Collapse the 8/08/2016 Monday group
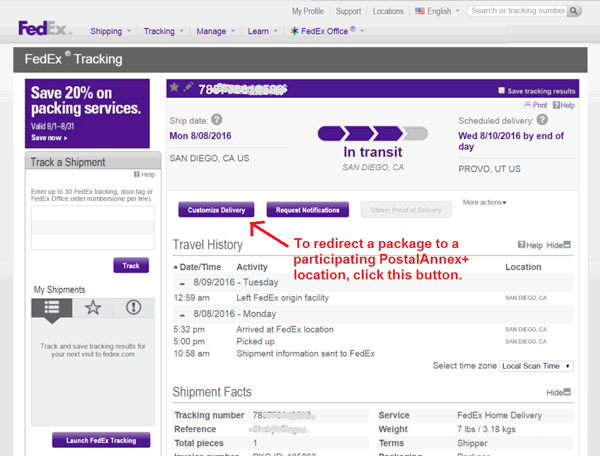600x456 pixels. pos(183,315)
